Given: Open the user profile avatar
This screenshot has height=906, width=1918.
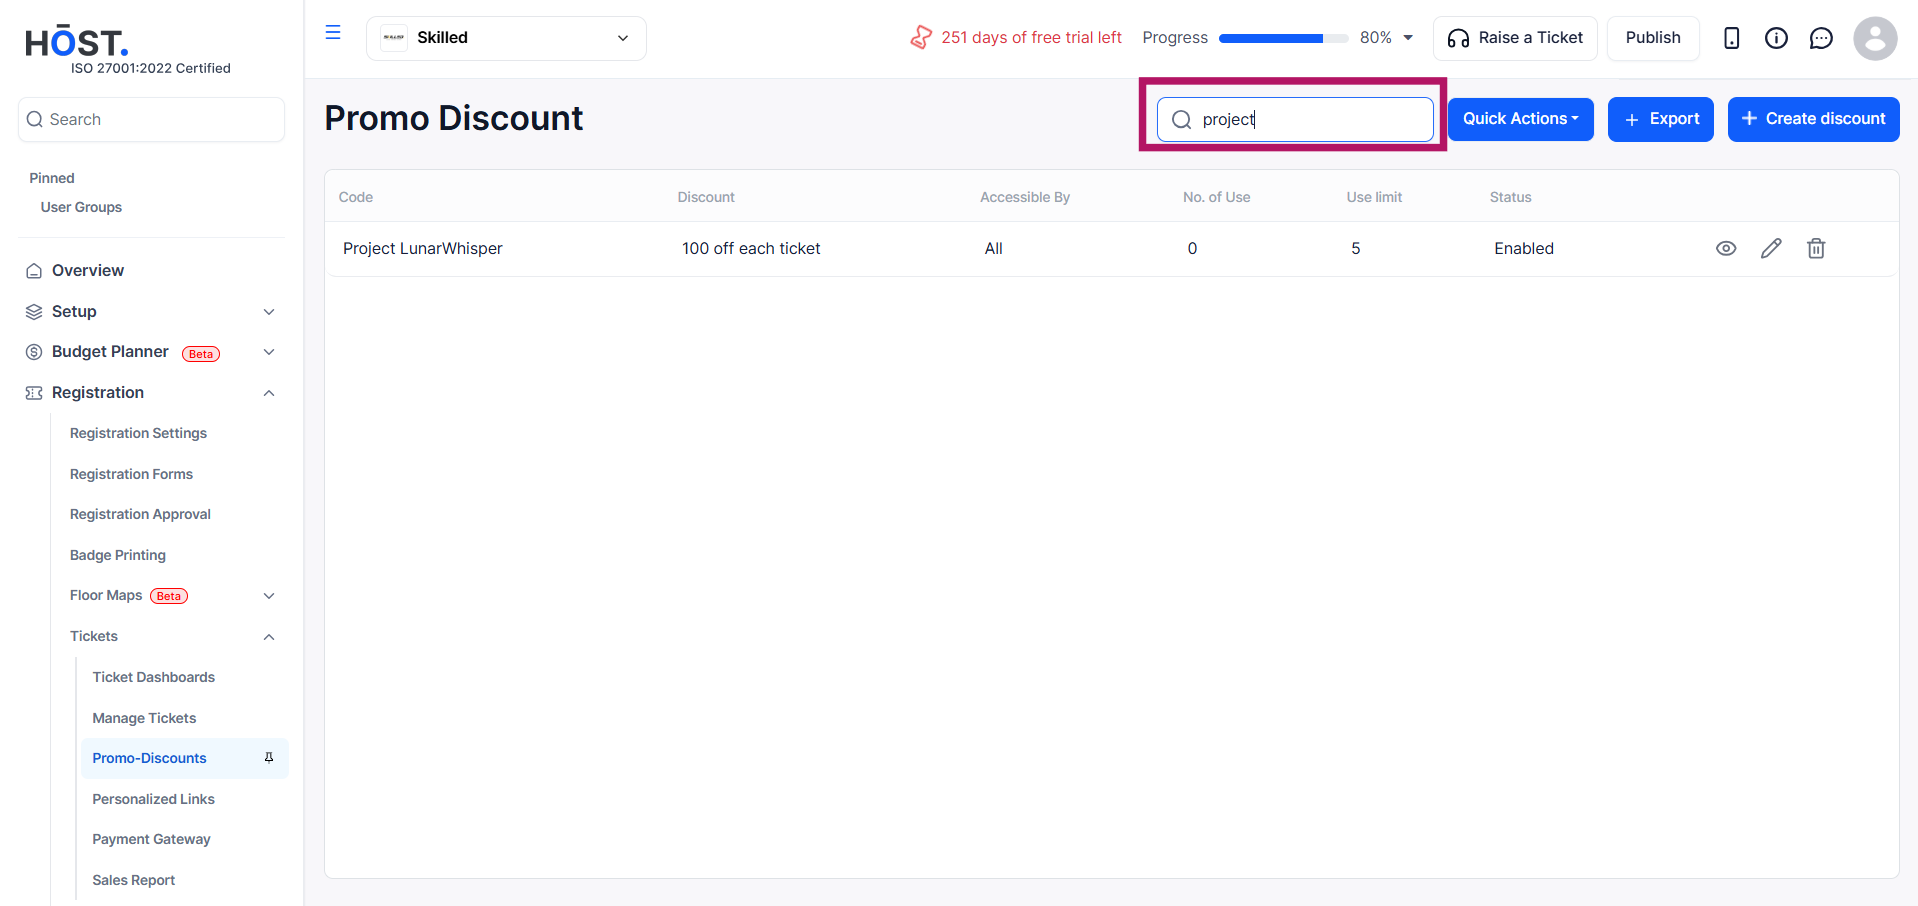Looking at the screenshot, I should [x=1874, y=38].
